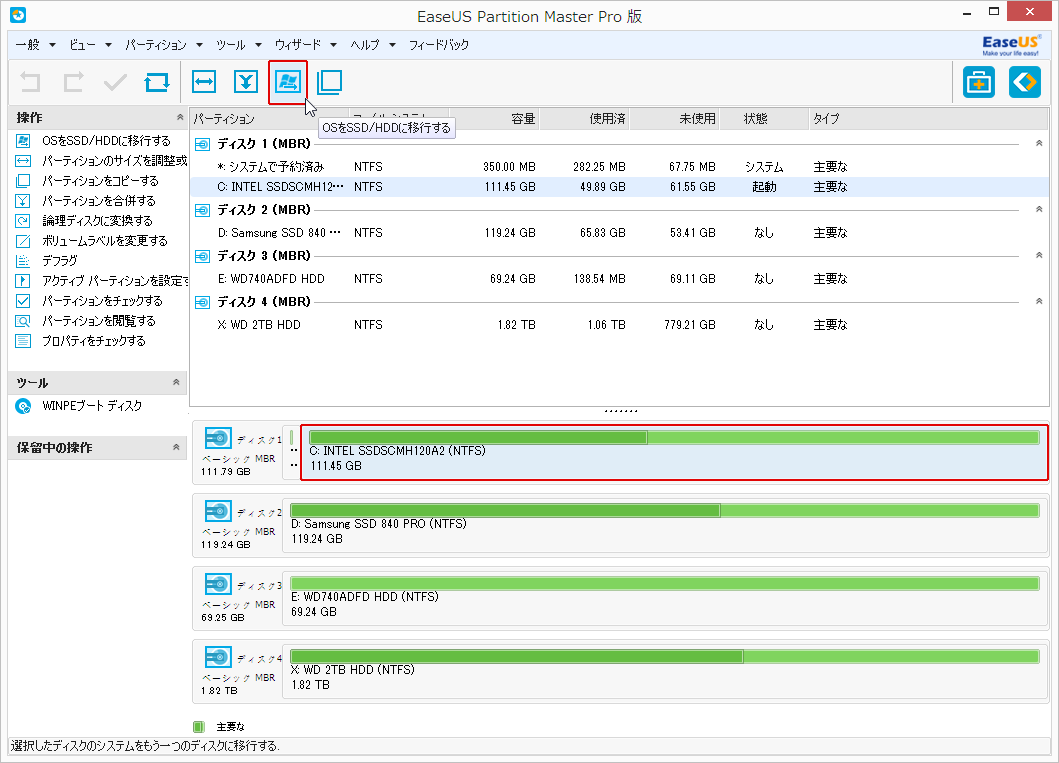Collapse the 操作 panel section
Viewport: 1059px width, 763px height.
point(180,117)
